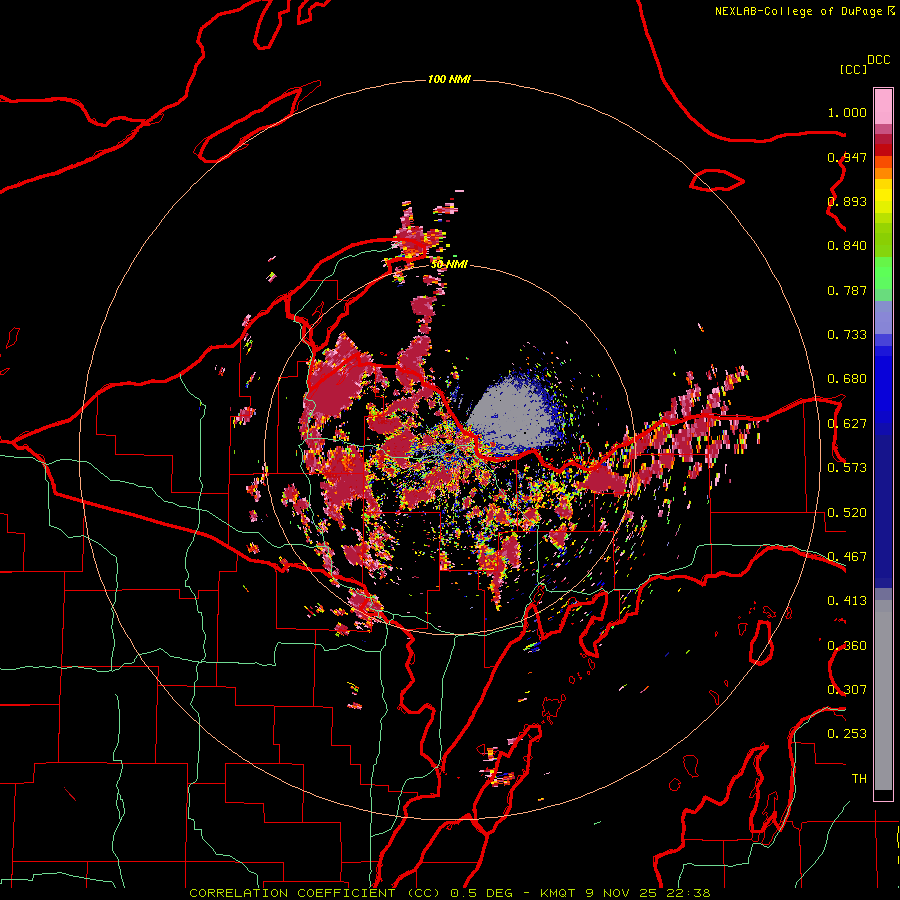Click the 0.573 color scale value
Image resolution: width=900 pixels, height=900 pixels.
point(847,468)
